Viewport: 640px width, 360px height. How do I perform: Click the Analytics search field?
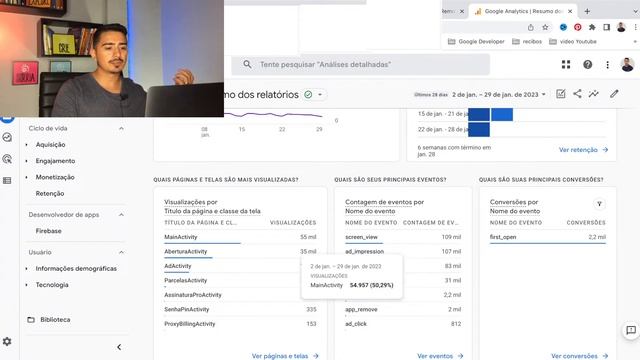pos(360,64)
